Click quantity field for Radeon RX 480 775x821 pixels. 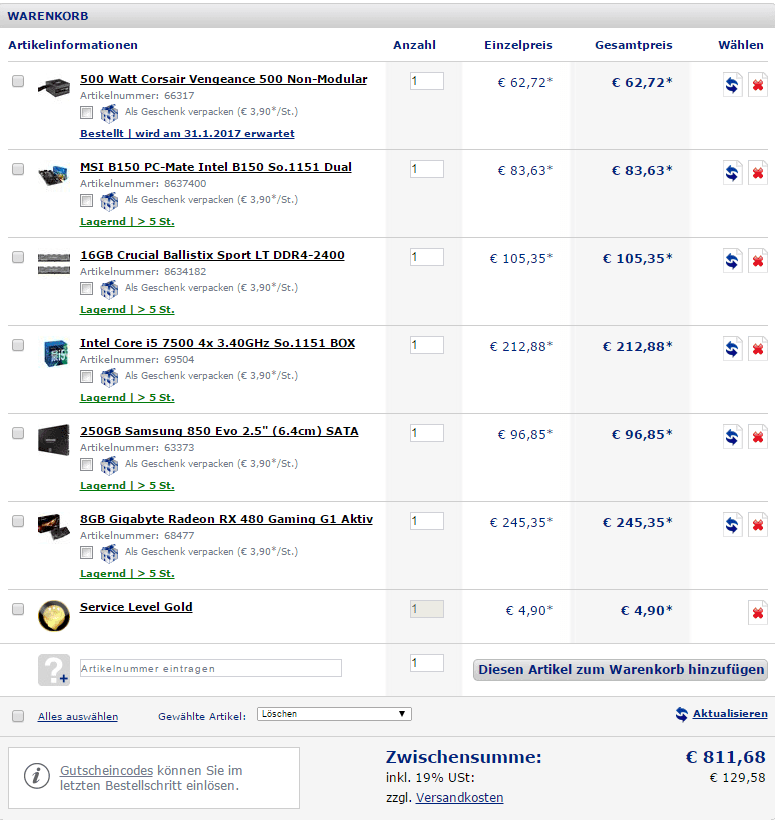(427, 521)
